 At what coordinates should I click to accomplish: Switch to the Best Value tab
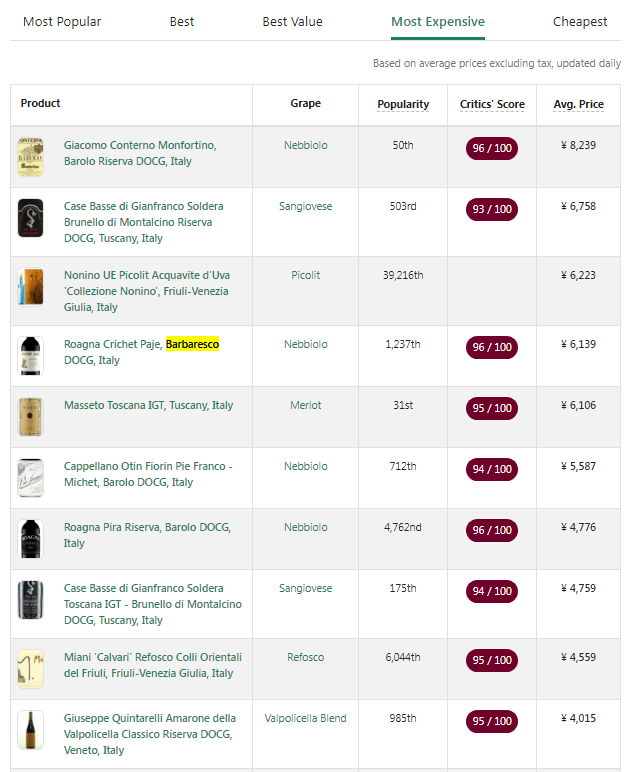292,21
